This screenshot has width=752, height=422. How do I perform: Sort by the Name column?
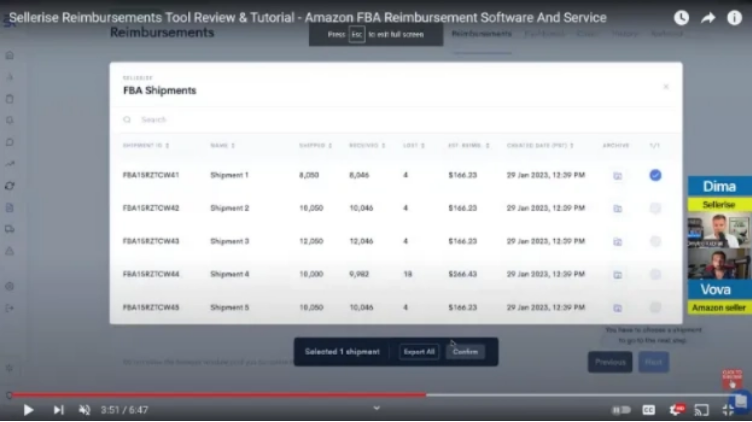pos(223,145)
